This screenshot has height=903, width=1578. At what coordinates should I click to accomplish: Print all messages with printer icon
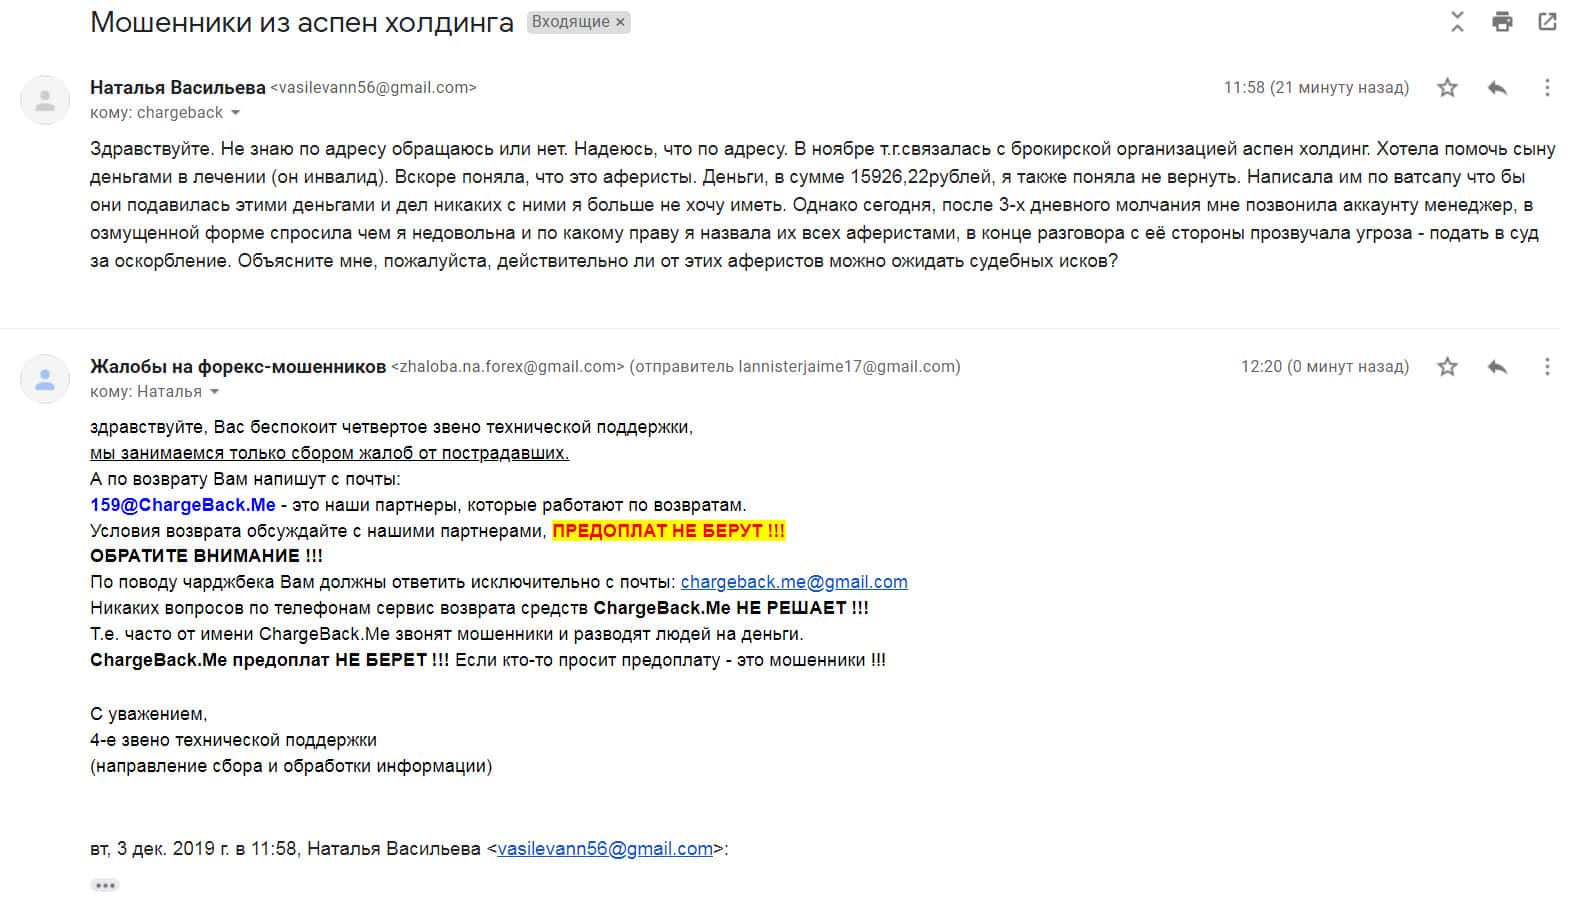1502,22
